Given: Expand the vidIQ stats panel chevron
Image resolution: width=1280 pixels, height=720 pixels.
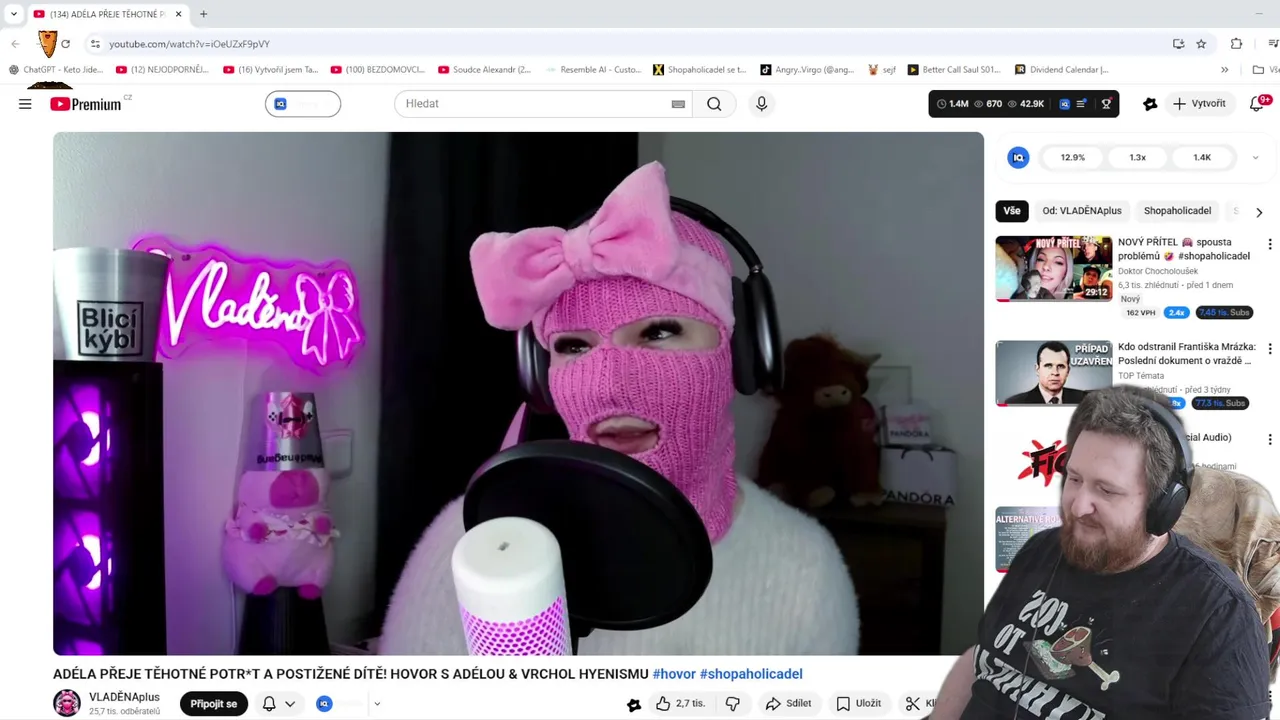Looking at the screenshot, I should (x=1255, y=158).
